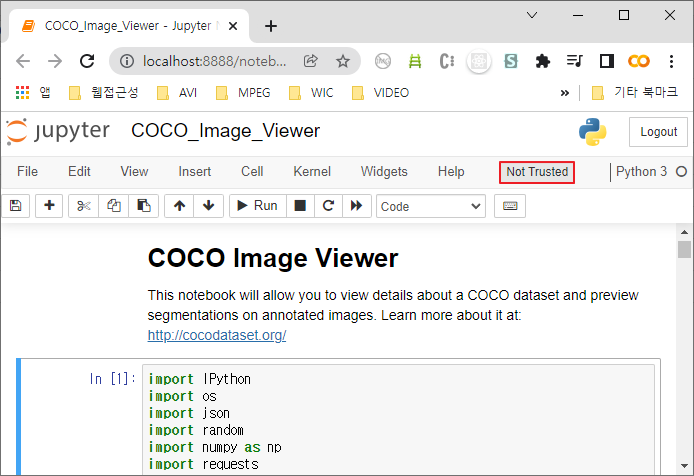The height and width of the screenshot is (476, 694).
Task: Click the Python logo icon
Action: [x=592, y=132]
